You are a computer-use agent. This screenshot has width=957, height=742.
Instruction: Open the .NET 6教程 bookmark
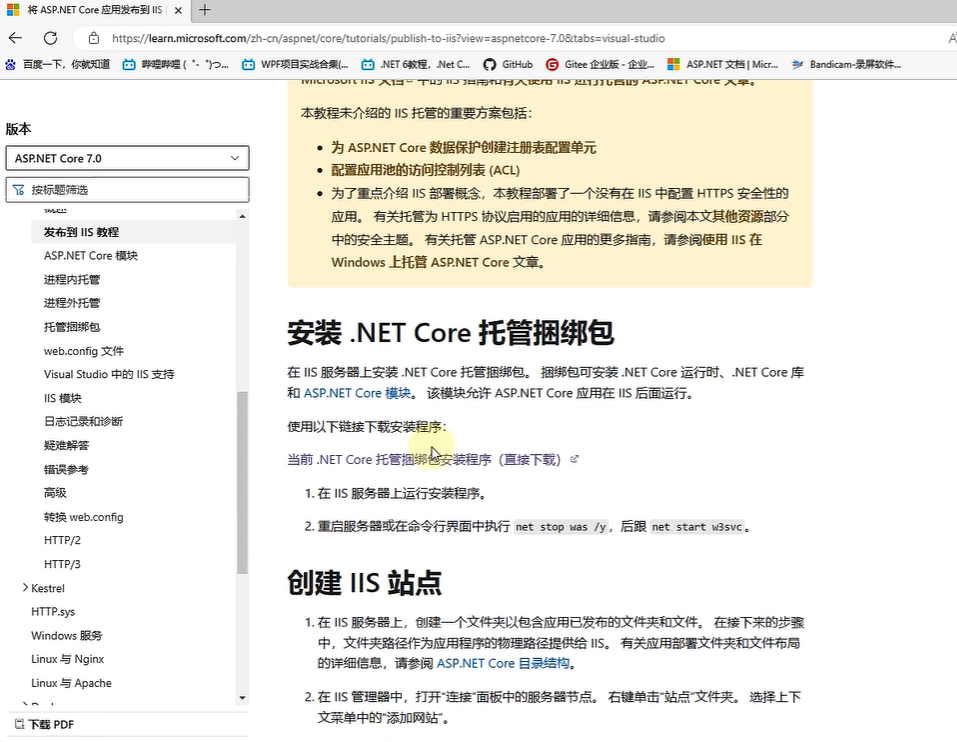coord(416,64)
